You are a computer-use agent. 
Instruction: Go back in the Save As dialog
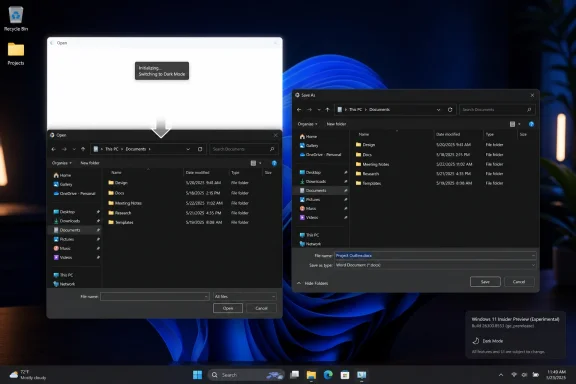299,110
